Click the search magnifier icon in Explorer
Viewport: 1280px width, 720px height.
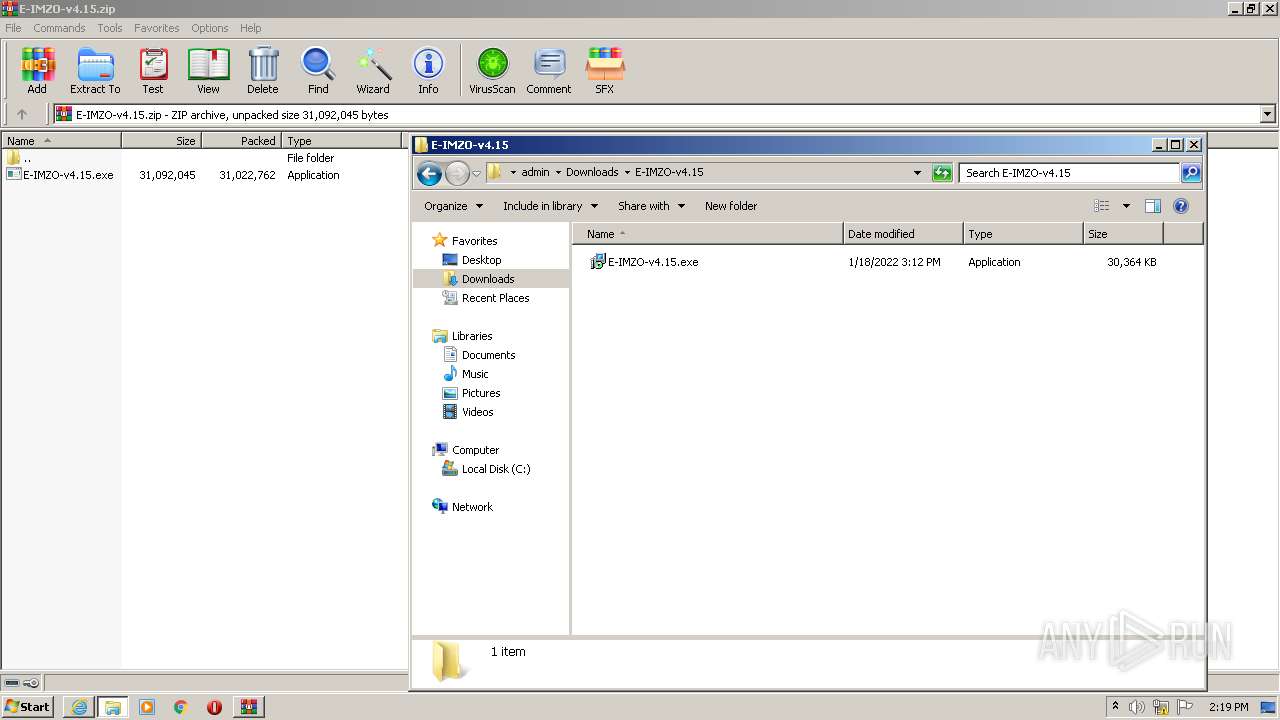(1190, 173)
